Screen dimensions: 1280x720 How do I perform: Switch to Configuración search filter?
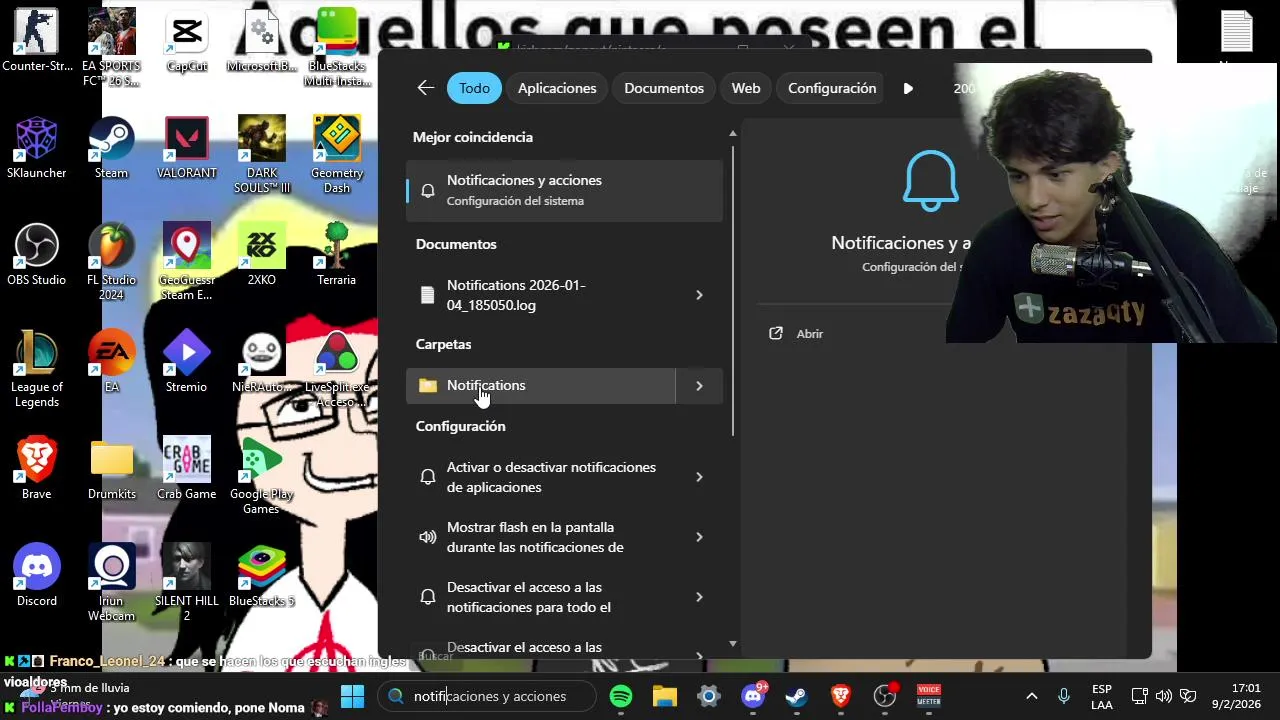coord(832,88)
